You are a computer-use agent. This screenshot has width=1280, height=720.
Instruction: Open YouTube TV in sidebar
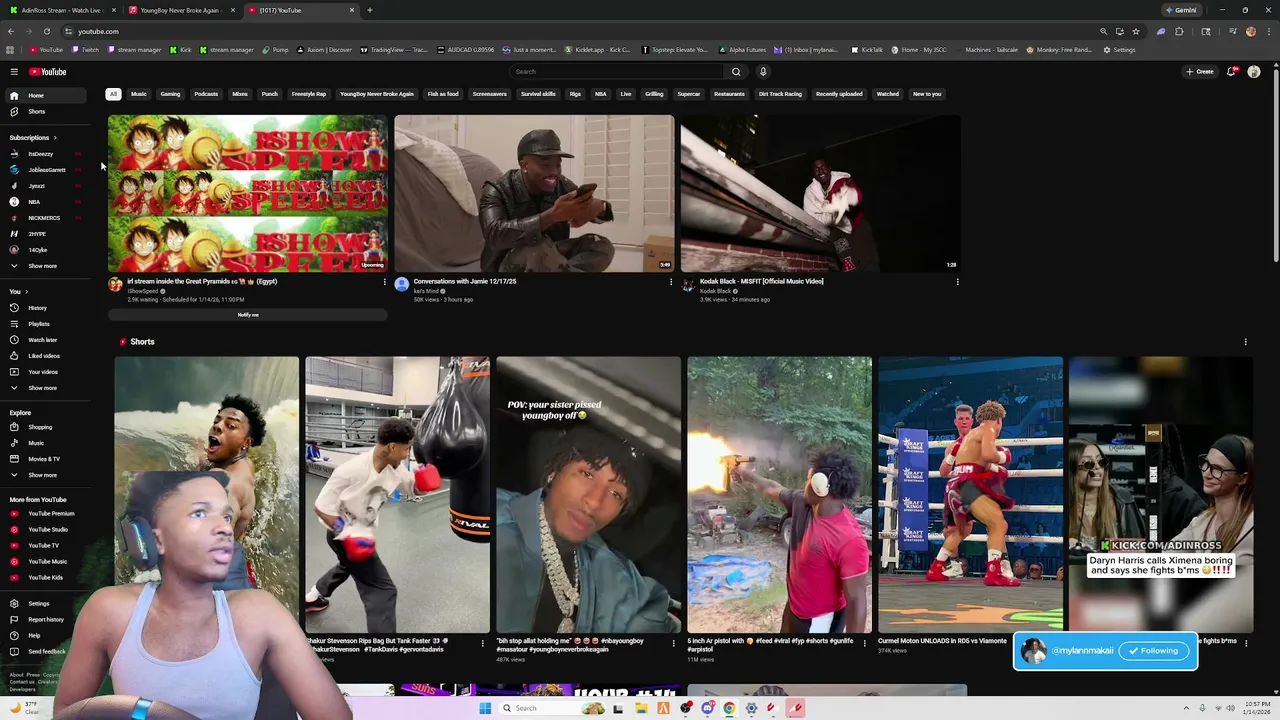48,545
